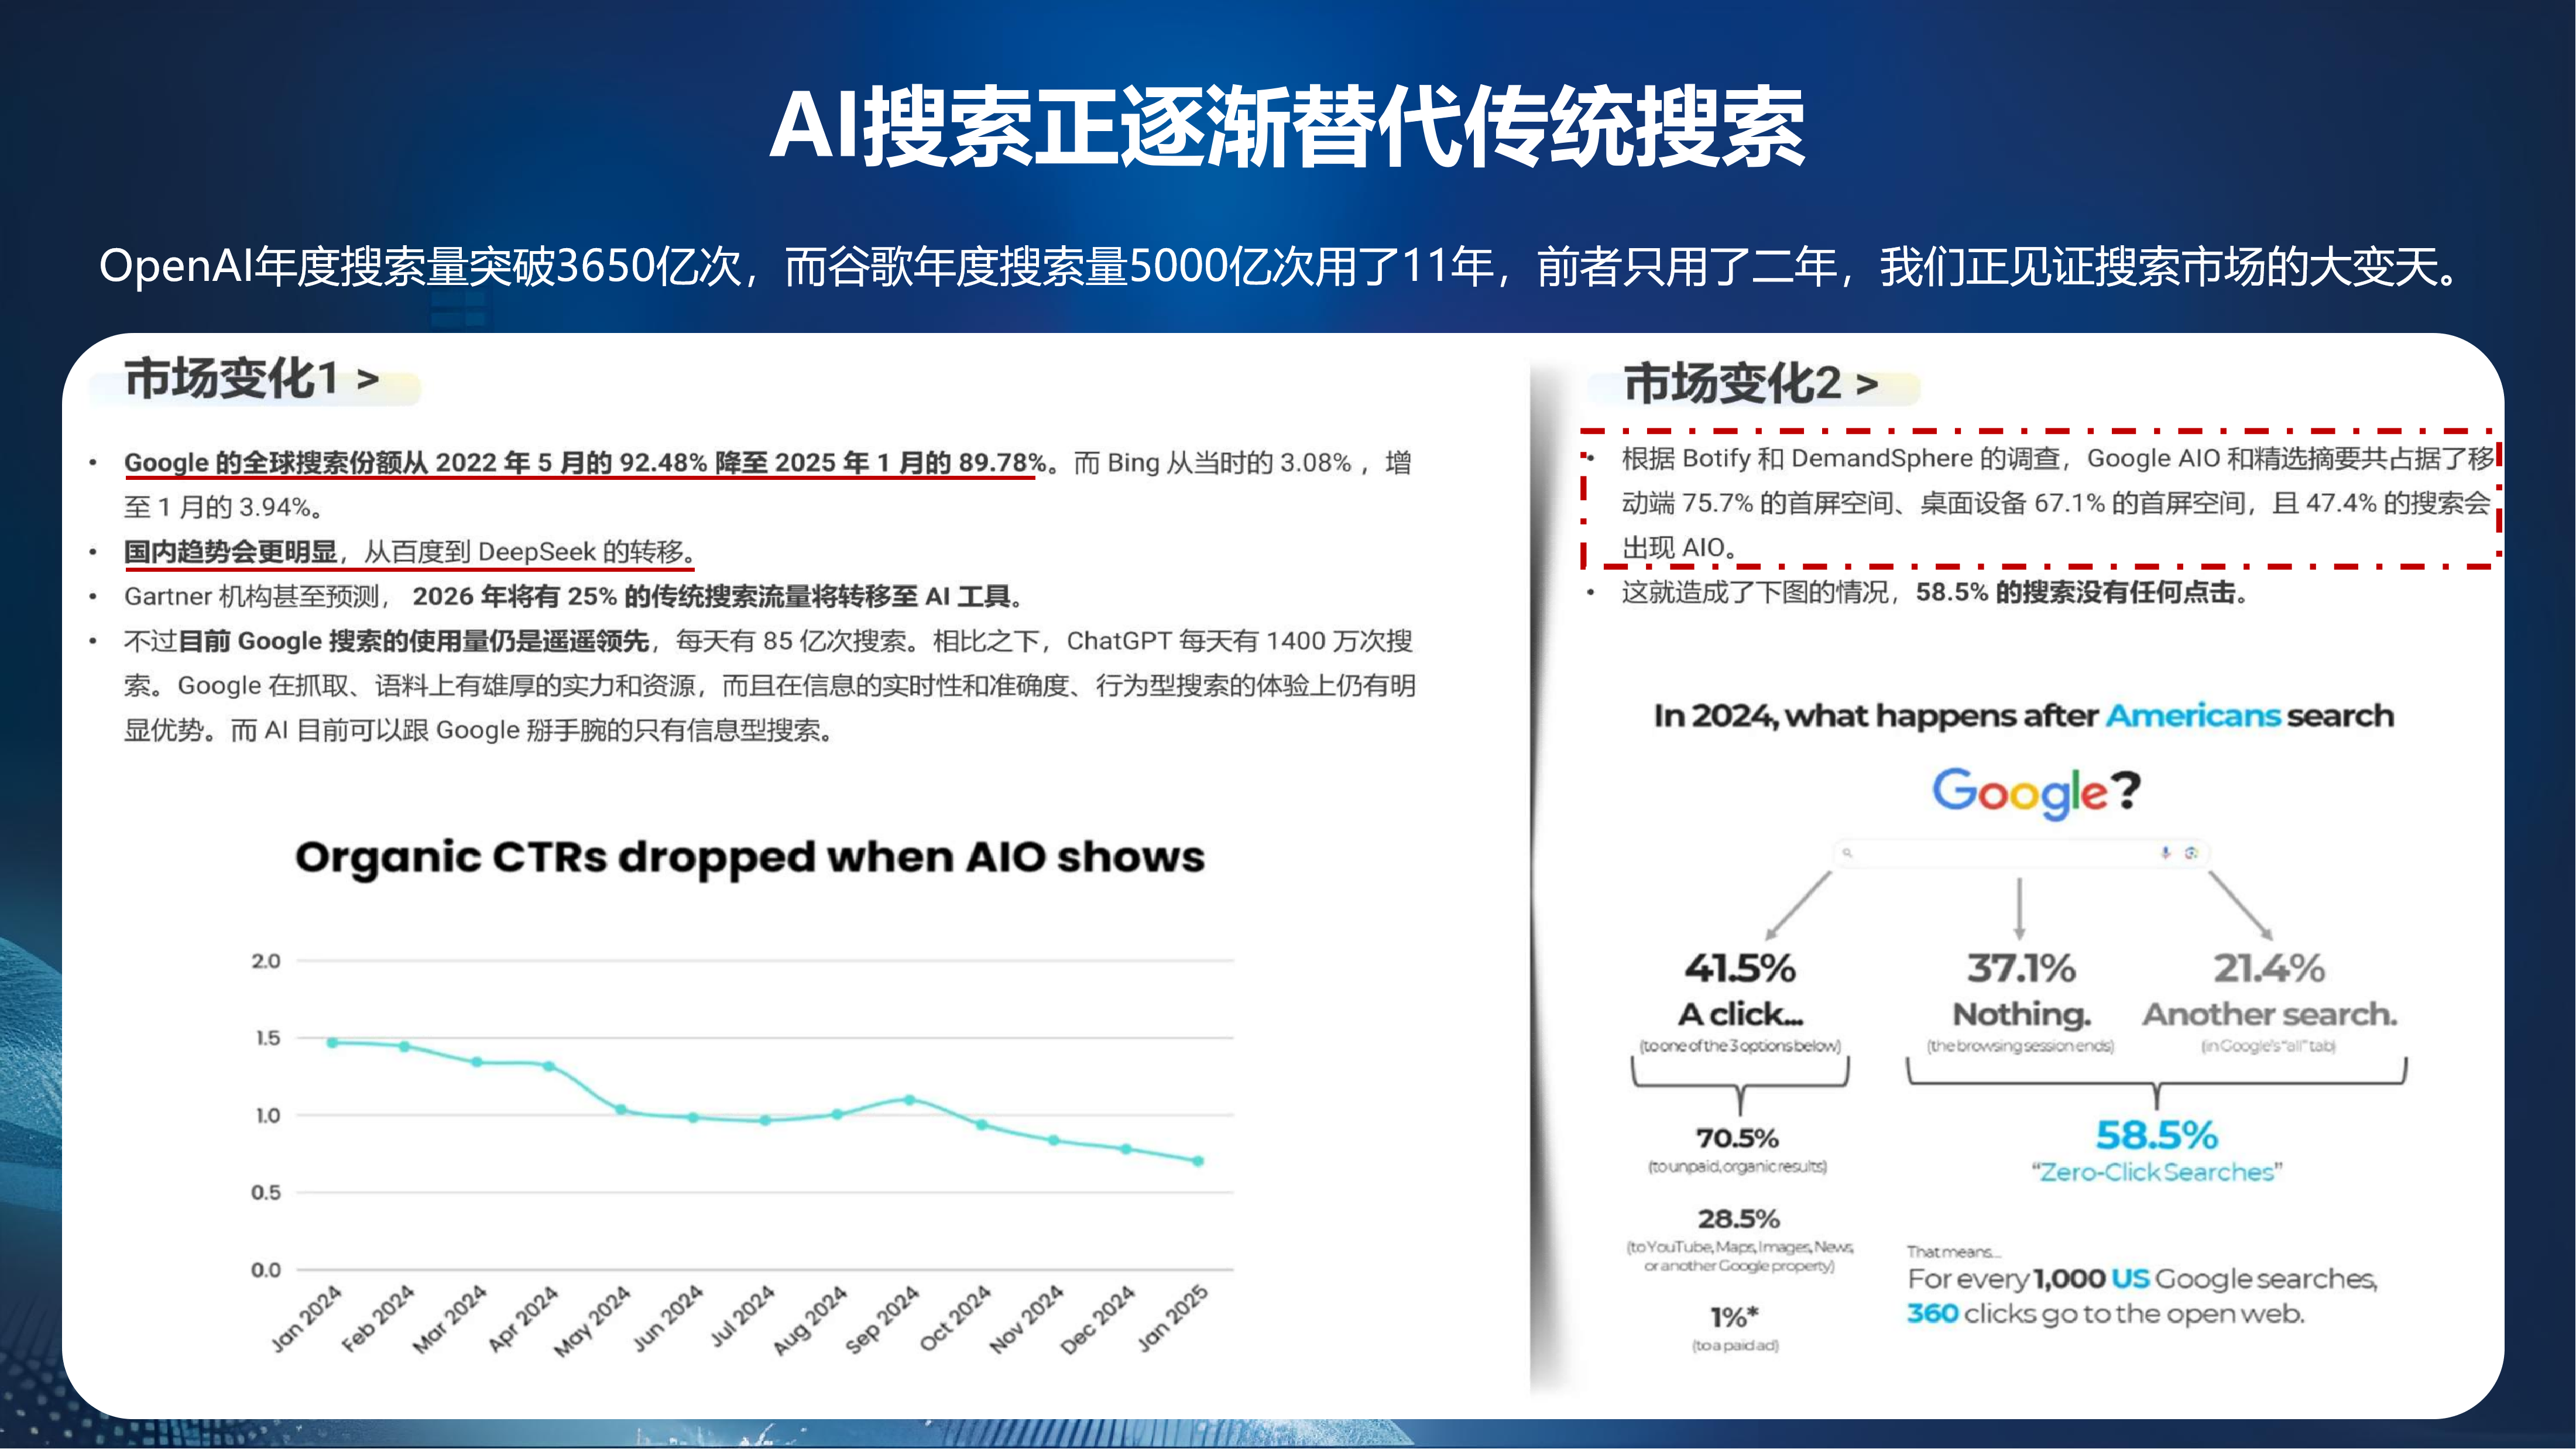Click the magnifier icon in the Google search bar
This screenshot has height=1449, width=2576.
click(1848, 853)
